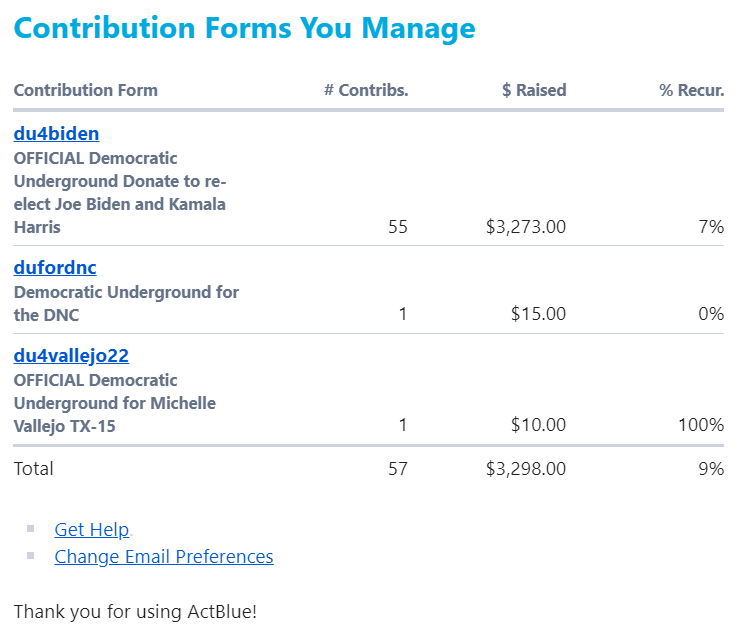Viewport: 740px width, 638px height.
Task: Click the % Recur. column header
Action: pyautogui.click(x=691, y=90)
